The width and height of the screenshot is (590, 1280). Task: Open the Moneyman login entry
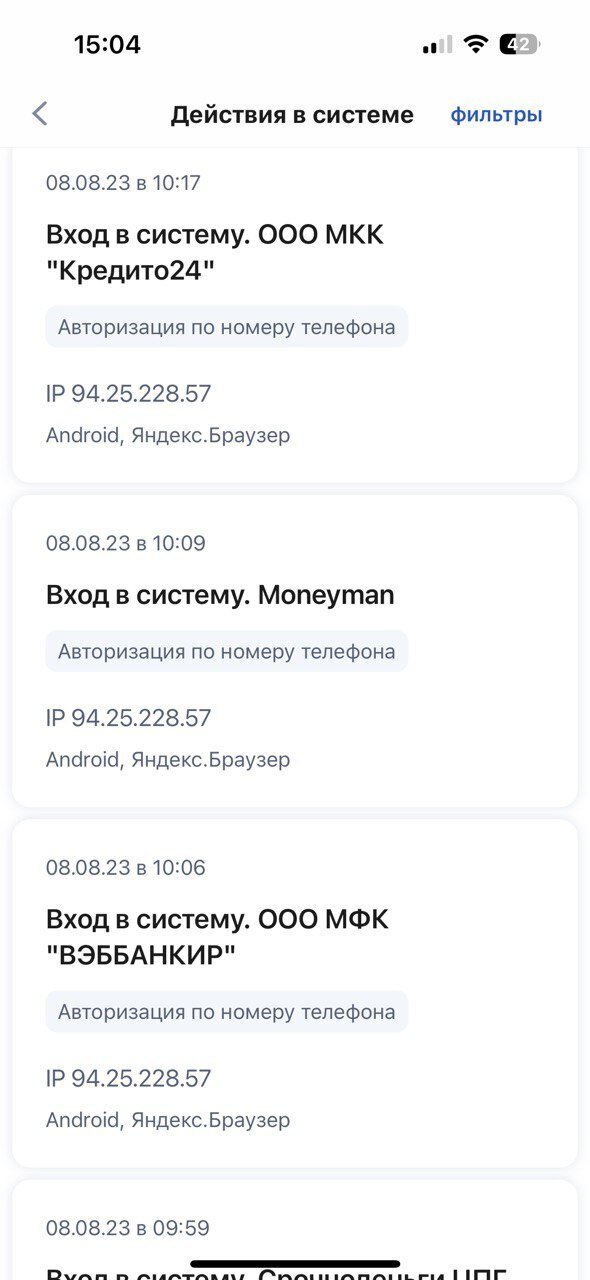(295, 651)
